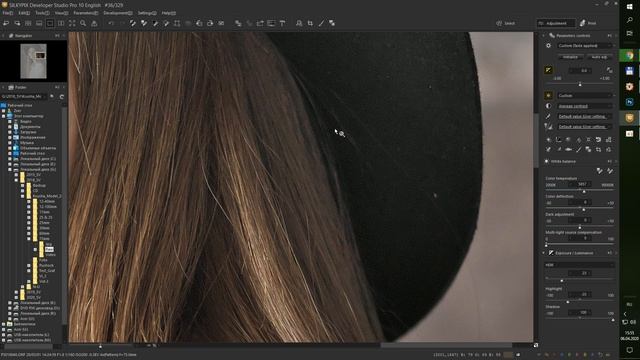Viewport: 640px width, 360px height.
Task: Open the File menu
Action: 8,13
